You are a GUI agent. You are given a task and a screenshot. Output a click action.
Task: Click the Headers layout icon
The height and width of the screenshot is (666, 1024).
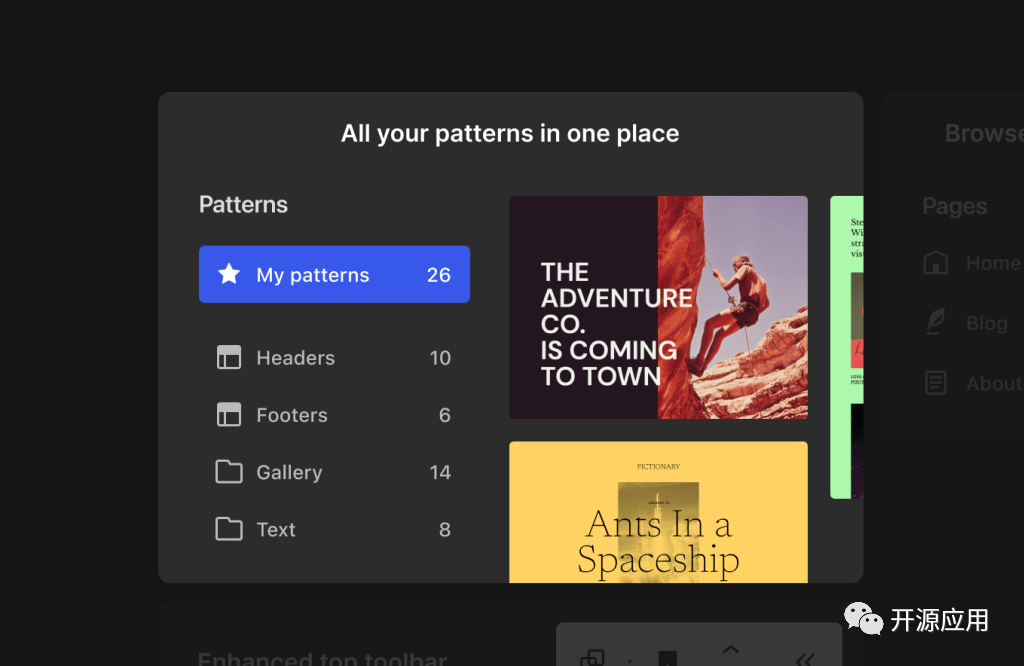[x=229, y=358]
